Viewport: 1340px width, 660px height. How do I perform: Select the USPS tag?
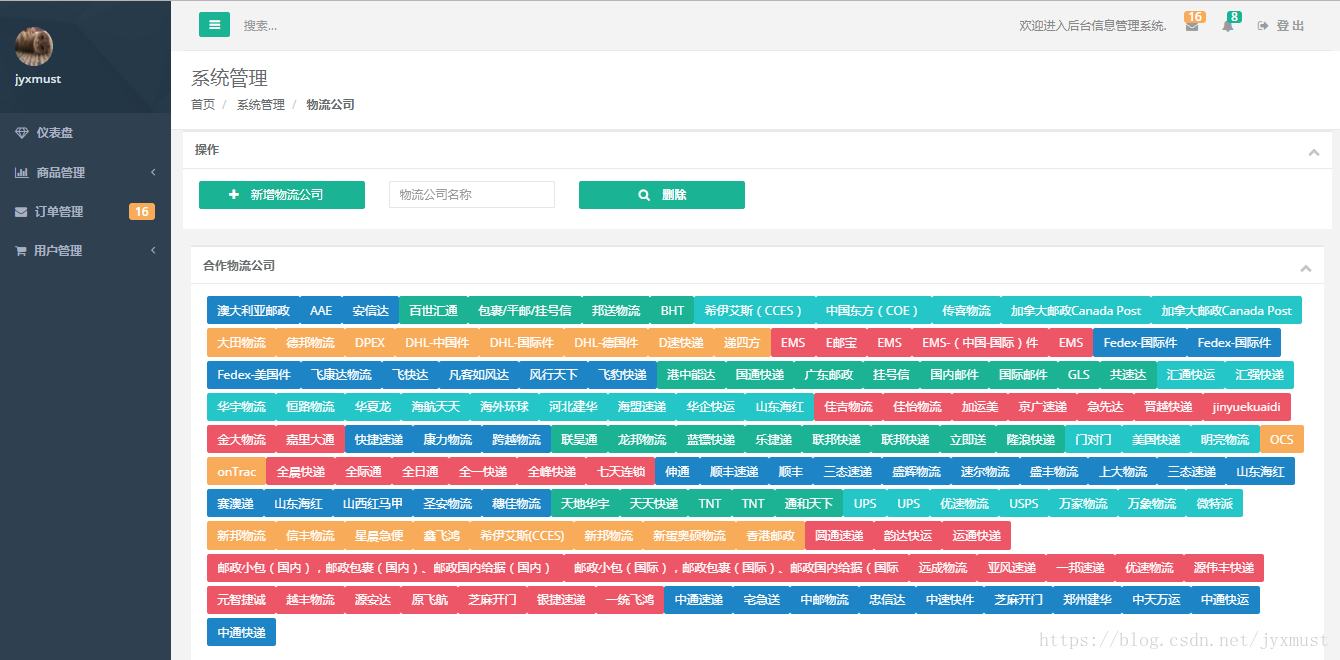pyautogui.click(x=1023, y=503)
